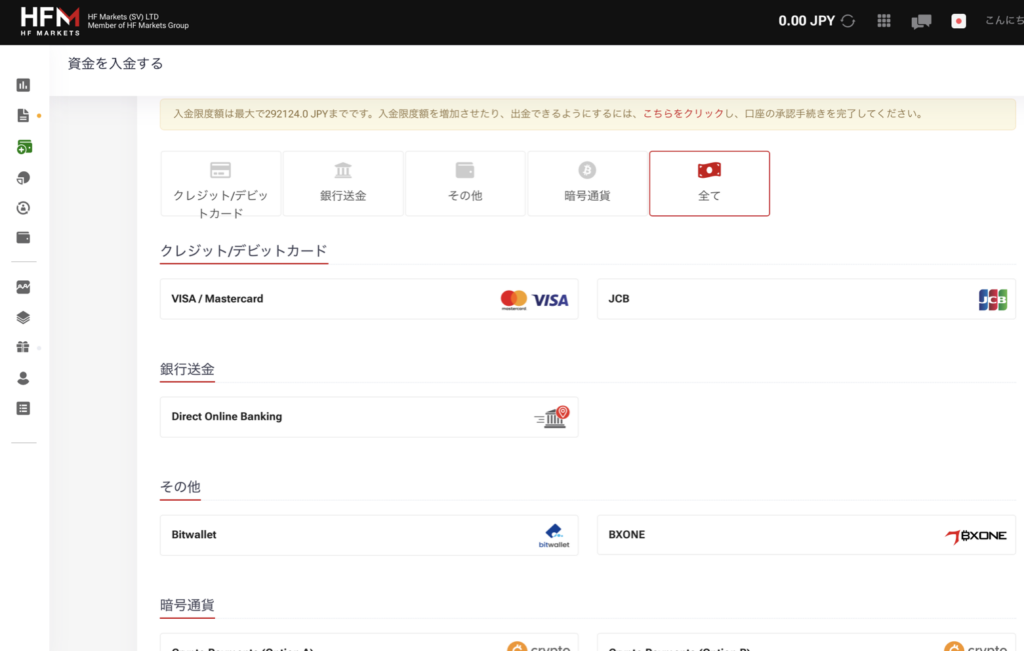This screenshot has width=1024, height=651.
Task: Open the list sidebar icon
Action: [x=23, y=408]
